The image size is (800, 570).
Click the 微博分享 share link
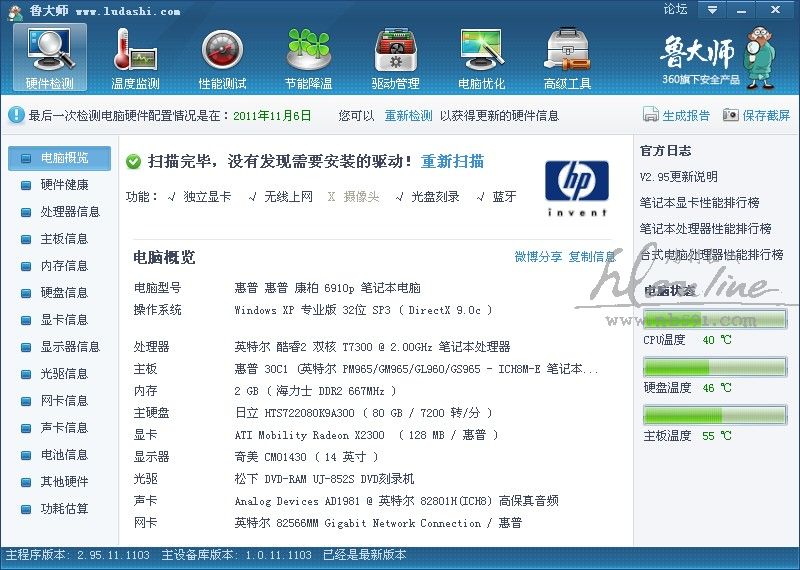pos(538,257)
